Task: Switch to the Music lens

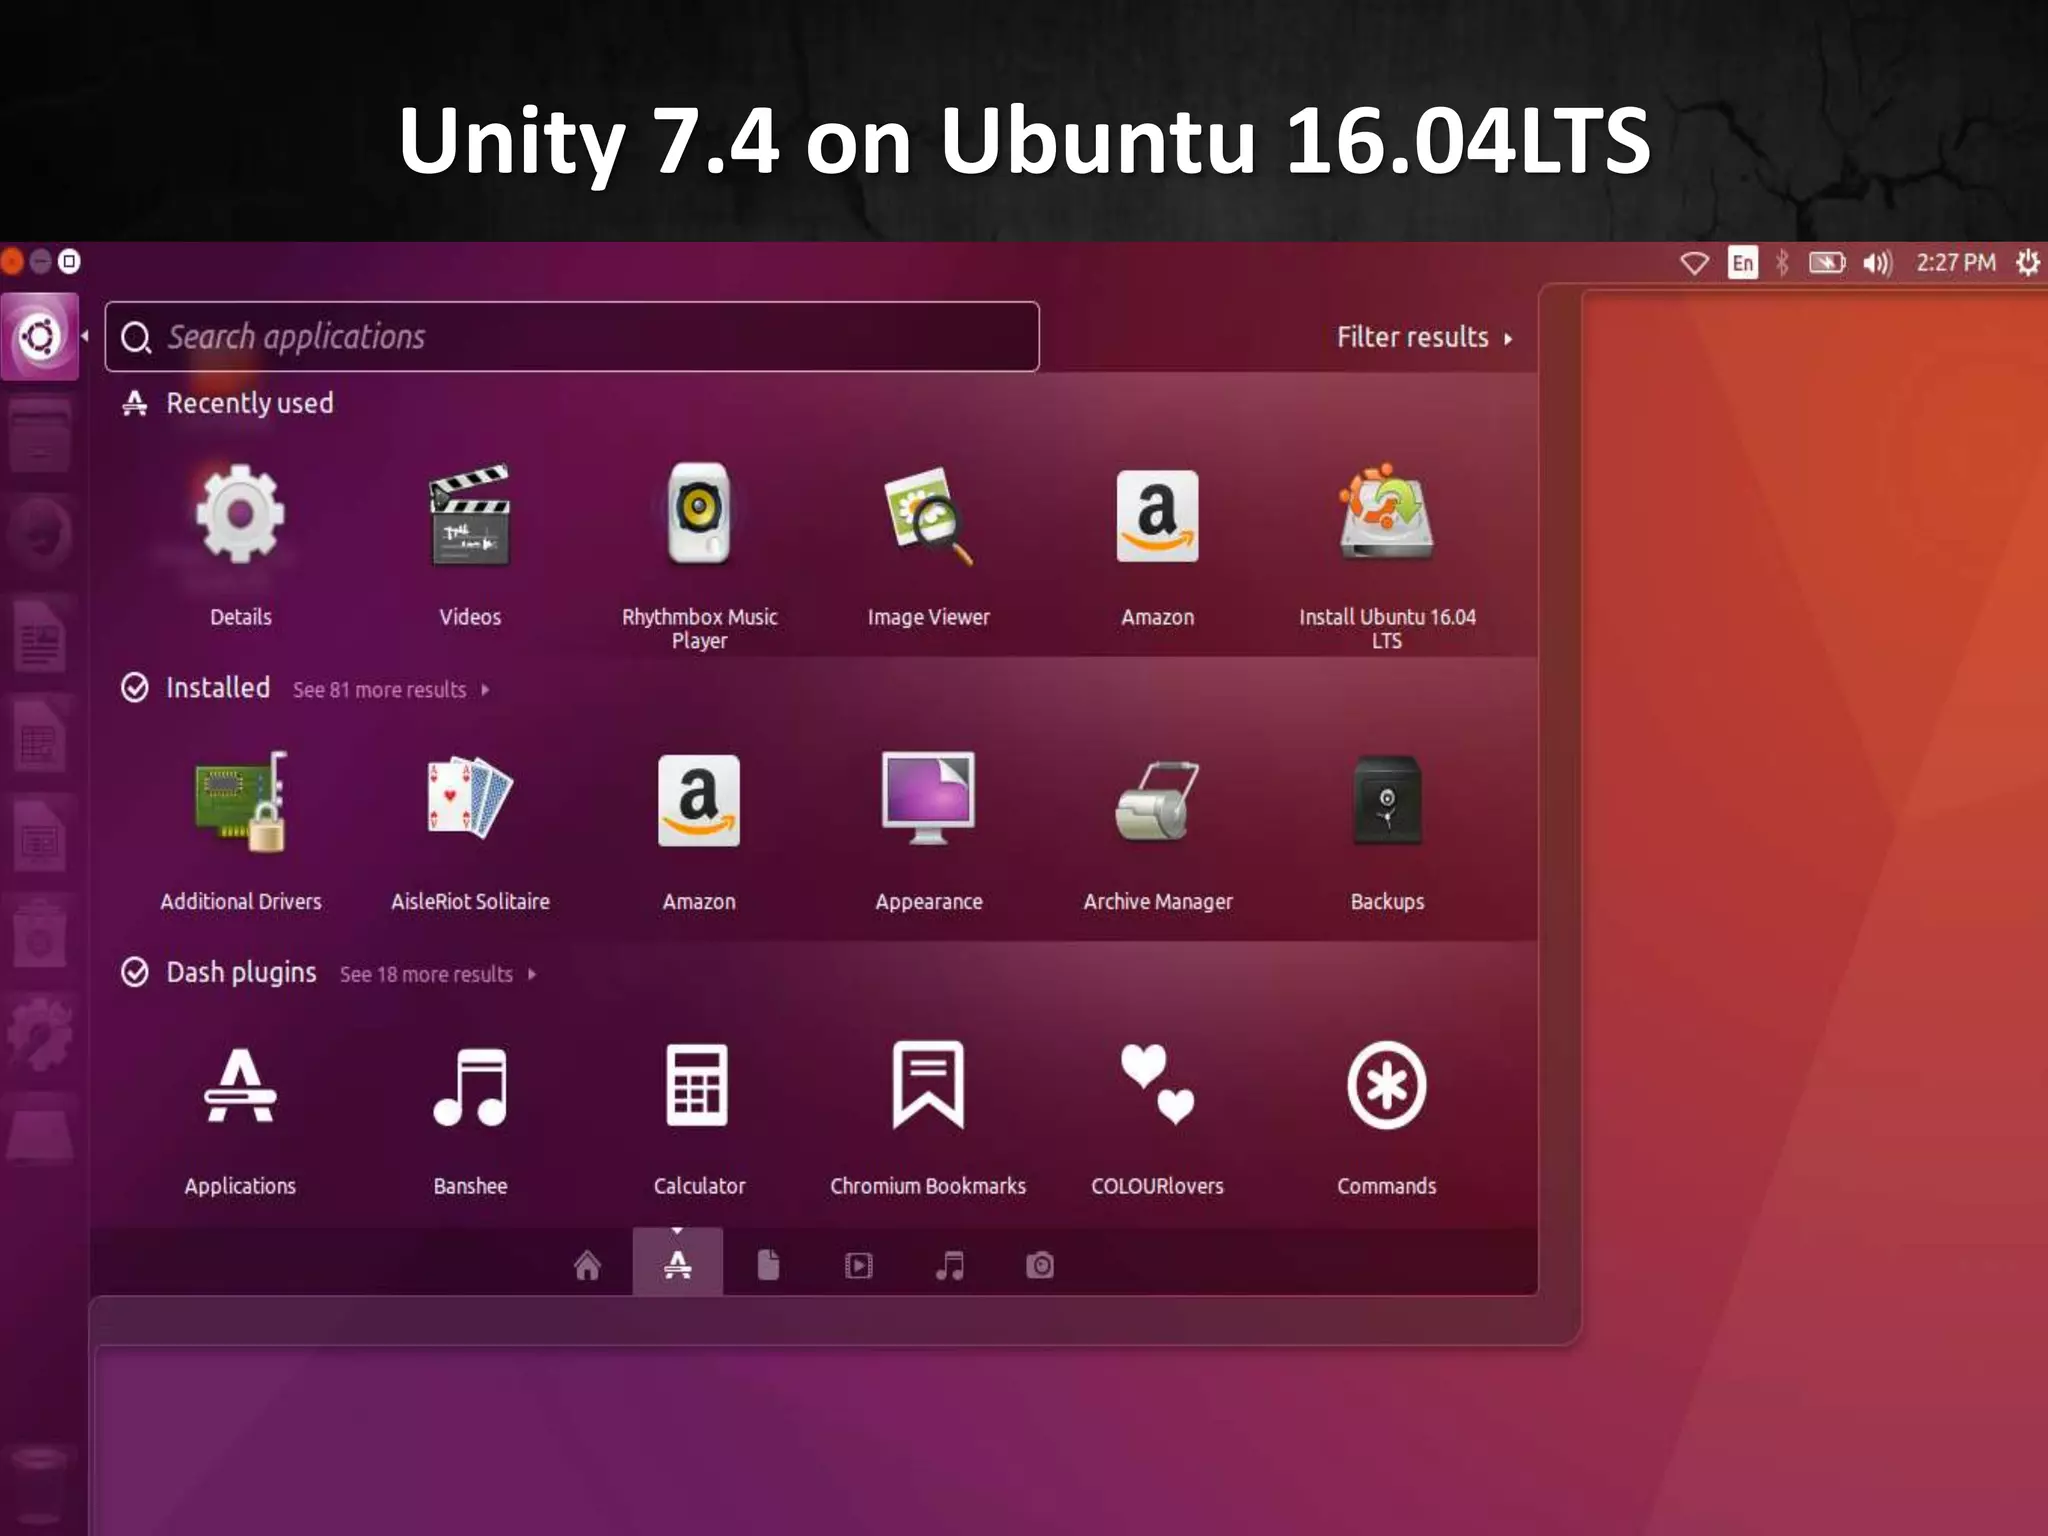Action: tap(949, 1265)
